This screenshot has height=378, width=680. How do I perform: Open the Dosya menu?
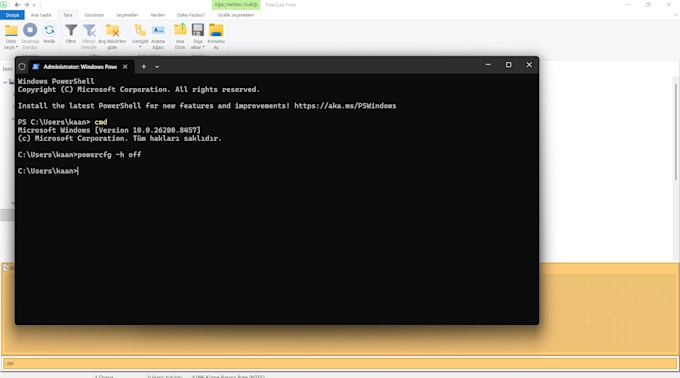coord(12,15)
